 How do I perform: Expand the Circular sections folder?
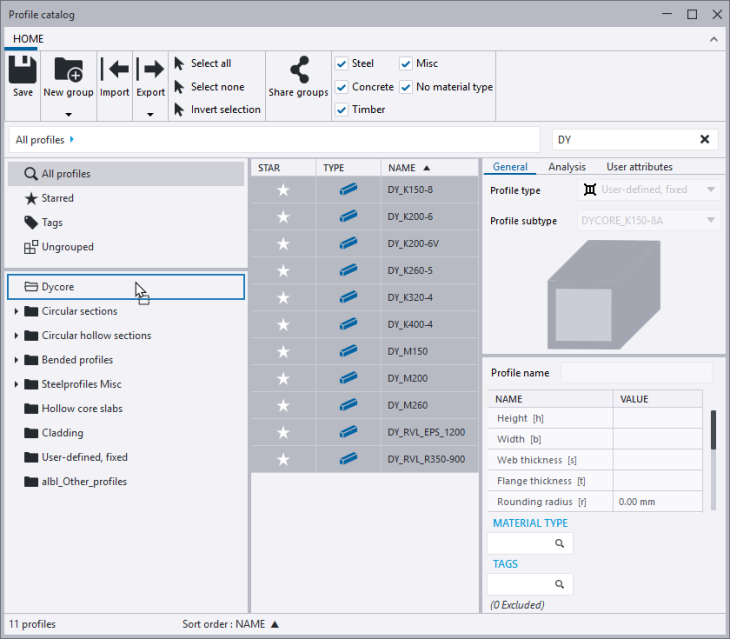pyautogui.click(x=16, y=311)
